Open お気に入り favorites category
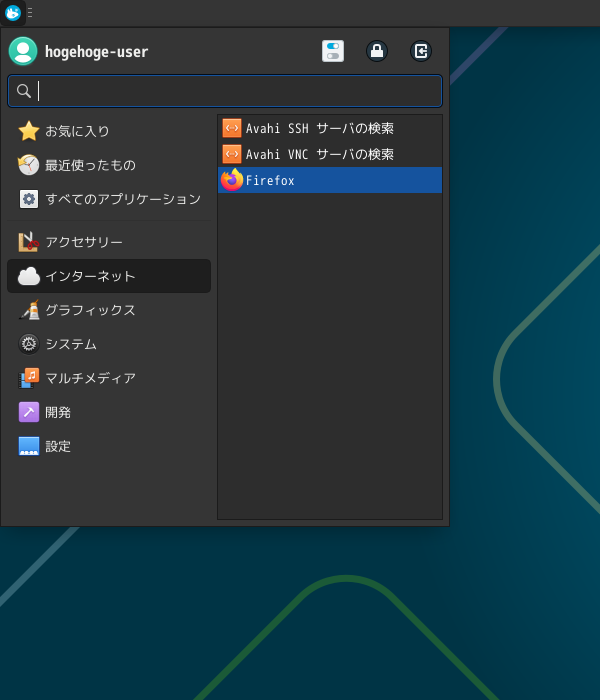600x700 pixels. click(x=77, y=131)
